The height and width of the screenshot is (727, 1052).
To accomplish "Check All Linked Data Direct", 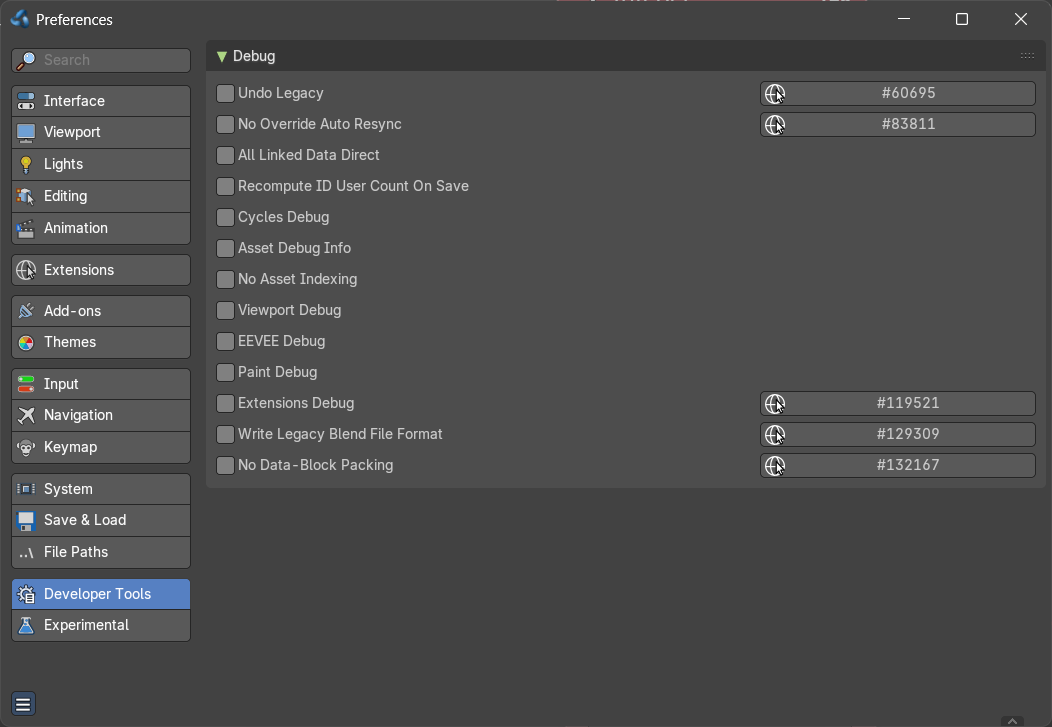I will (x=225, y=155).
